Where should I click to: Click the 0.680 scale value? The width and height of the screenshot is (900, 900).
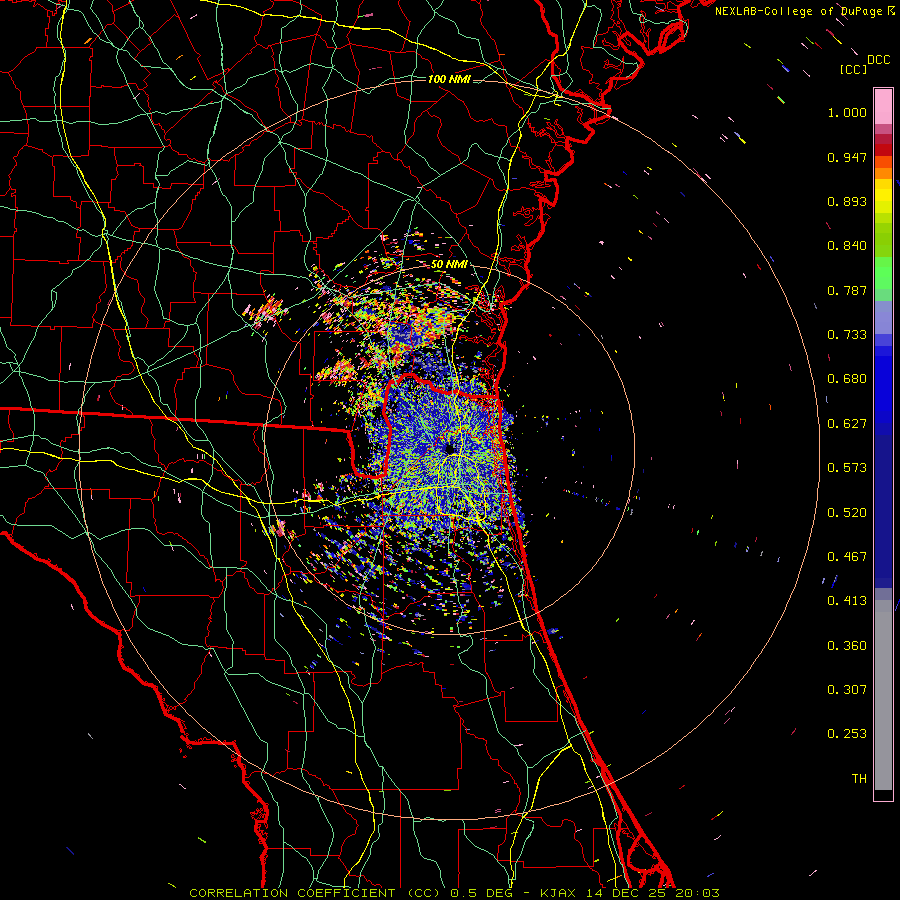(x=847, y=379)
